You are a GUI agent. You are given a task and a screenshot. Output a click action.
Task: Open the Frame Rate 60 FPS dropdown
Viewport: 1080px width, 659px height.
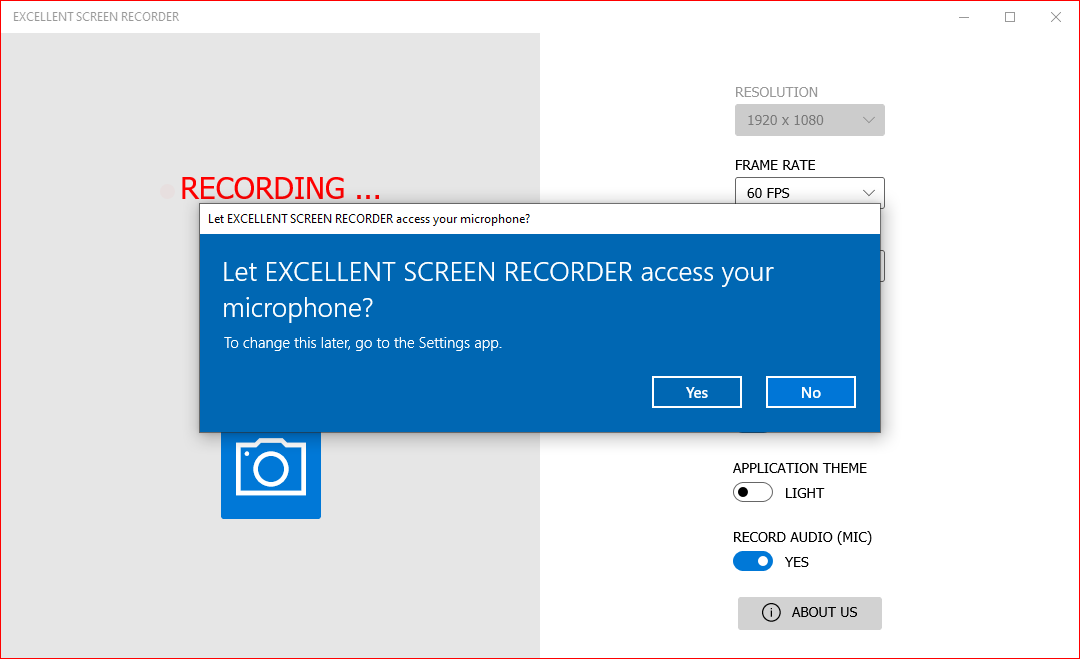tap(809, 193)
